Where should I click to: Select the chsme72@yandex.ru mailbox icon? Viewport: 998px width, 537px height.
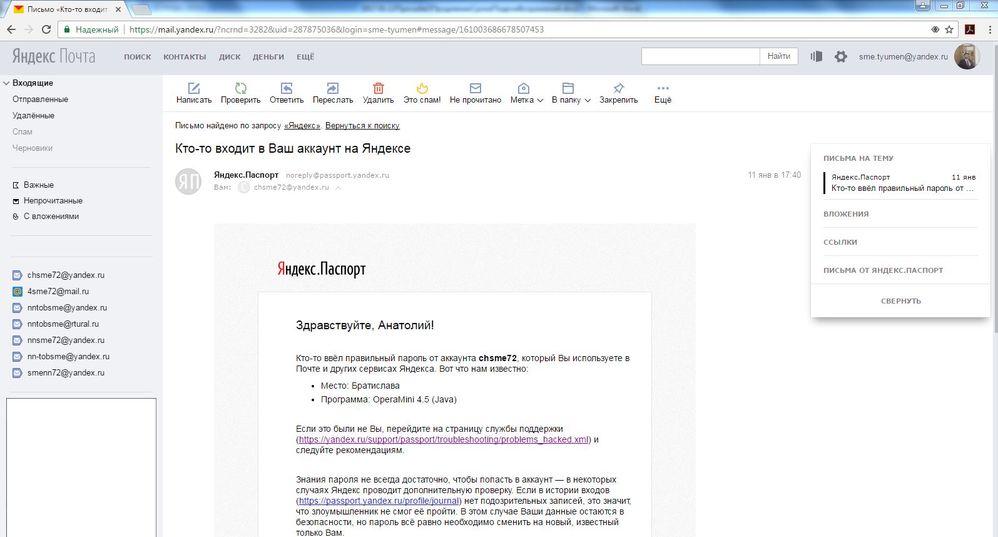[17, 275]
